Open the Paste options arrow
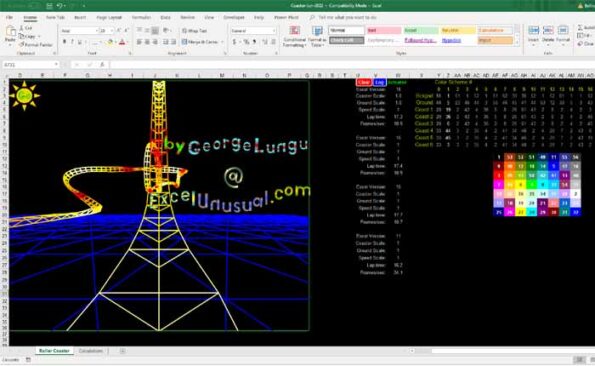 [x=10, y=45]
